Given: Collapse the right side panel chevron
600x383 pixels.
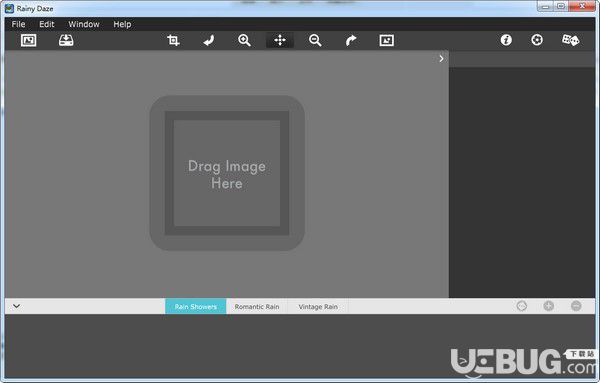Looking at the screenshot, I should [441, 59].
